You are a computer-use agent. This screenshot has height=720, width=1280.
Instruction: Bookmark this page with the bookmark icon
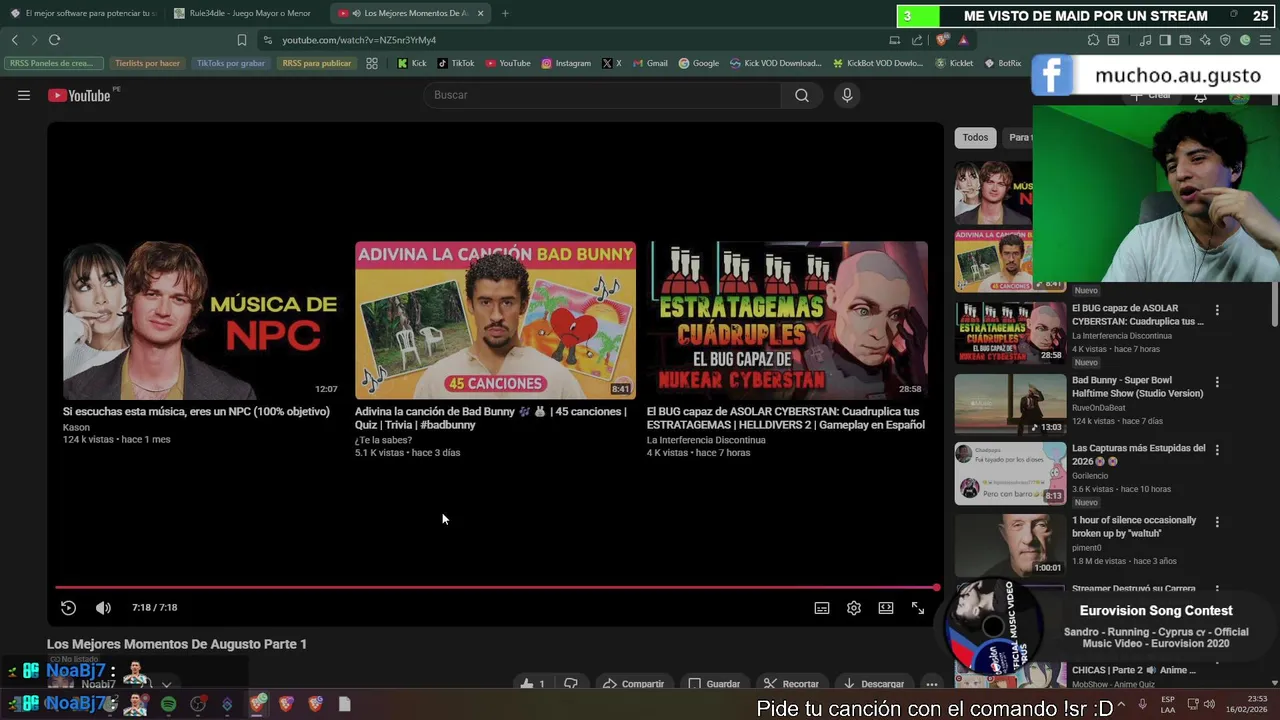coord(242,40)
